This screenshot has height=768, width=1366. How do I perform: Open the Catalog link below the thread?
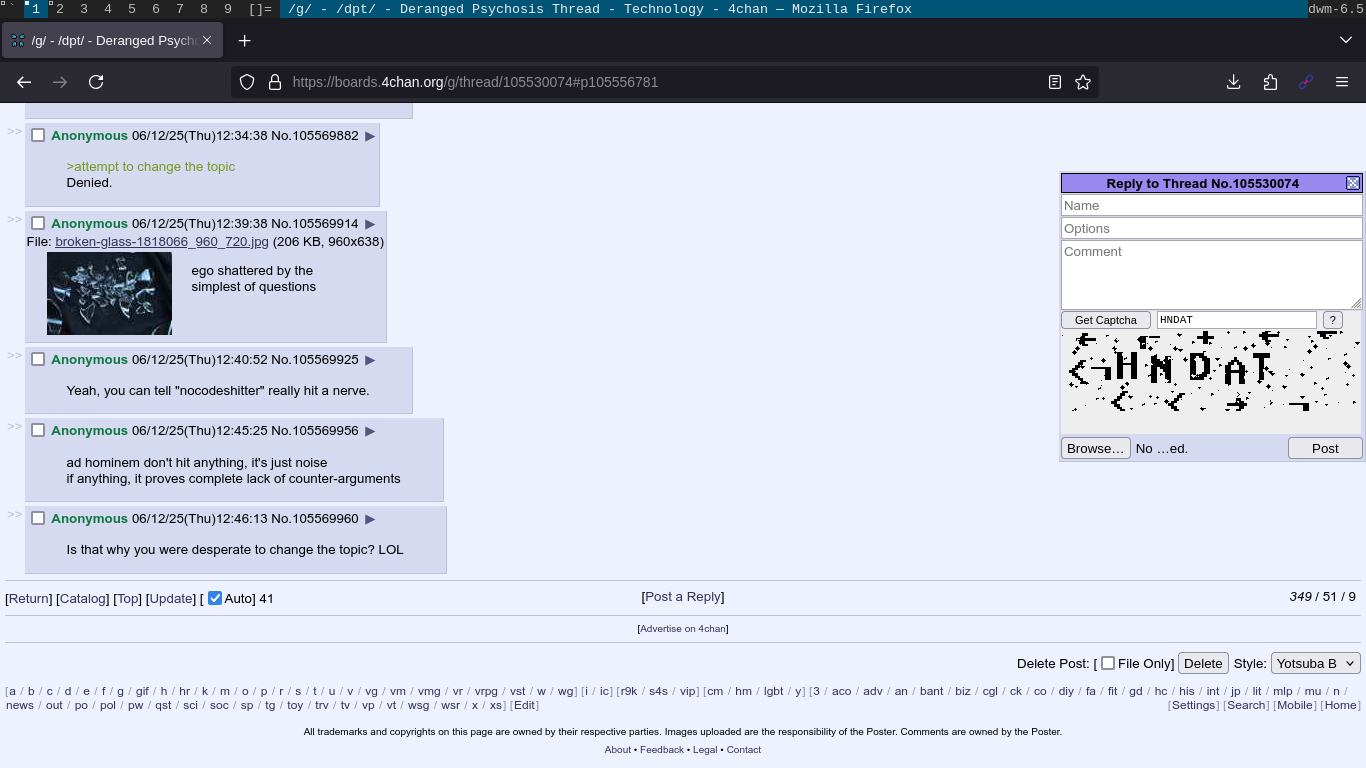tap(82, 598)
